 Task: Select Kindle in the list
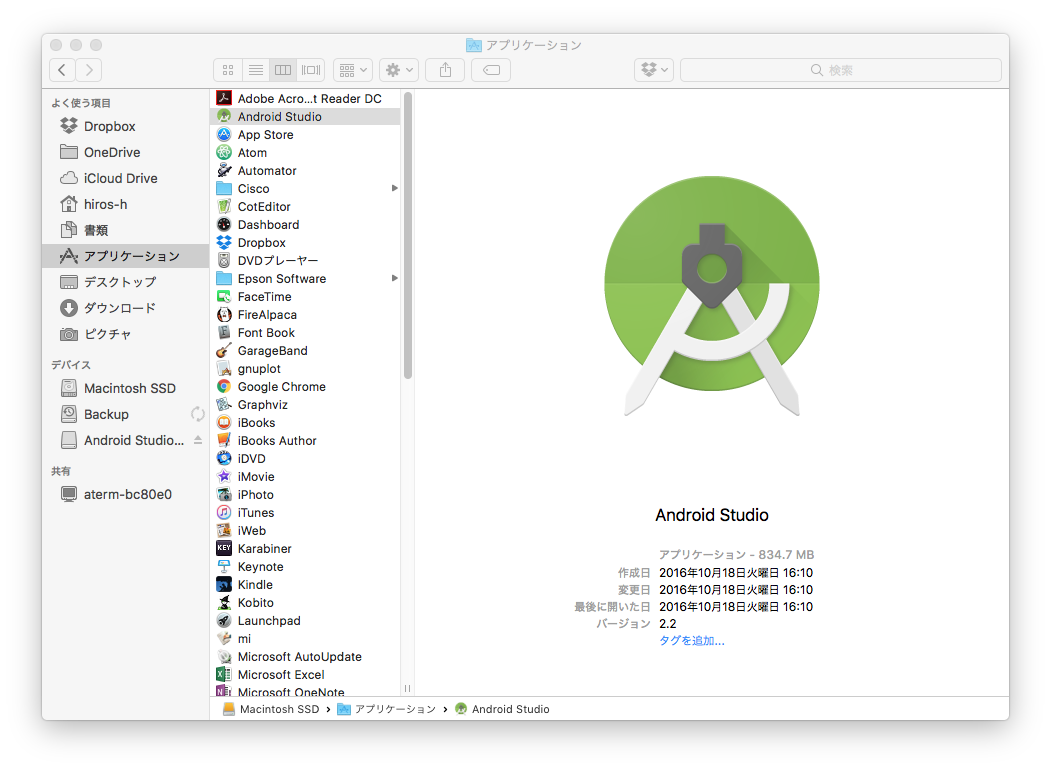coord(306,585)
